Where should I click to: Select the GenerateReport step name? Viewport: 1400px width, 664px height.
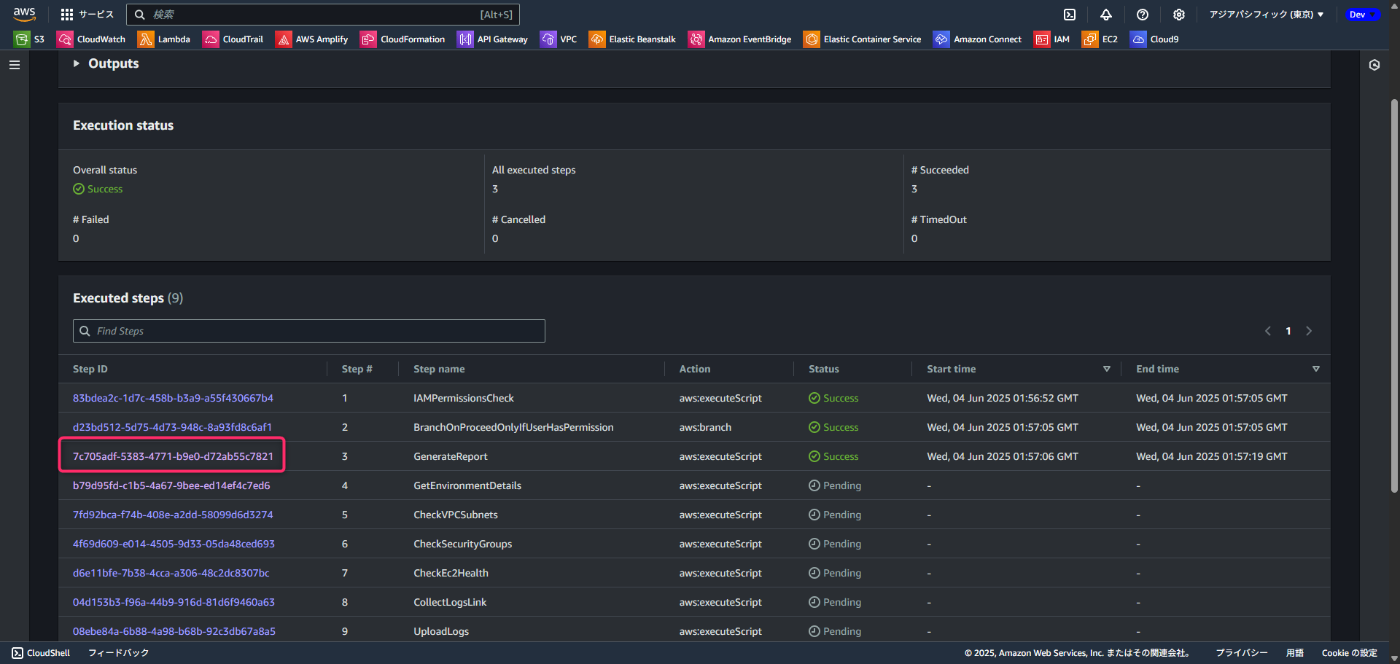[450, 456]
